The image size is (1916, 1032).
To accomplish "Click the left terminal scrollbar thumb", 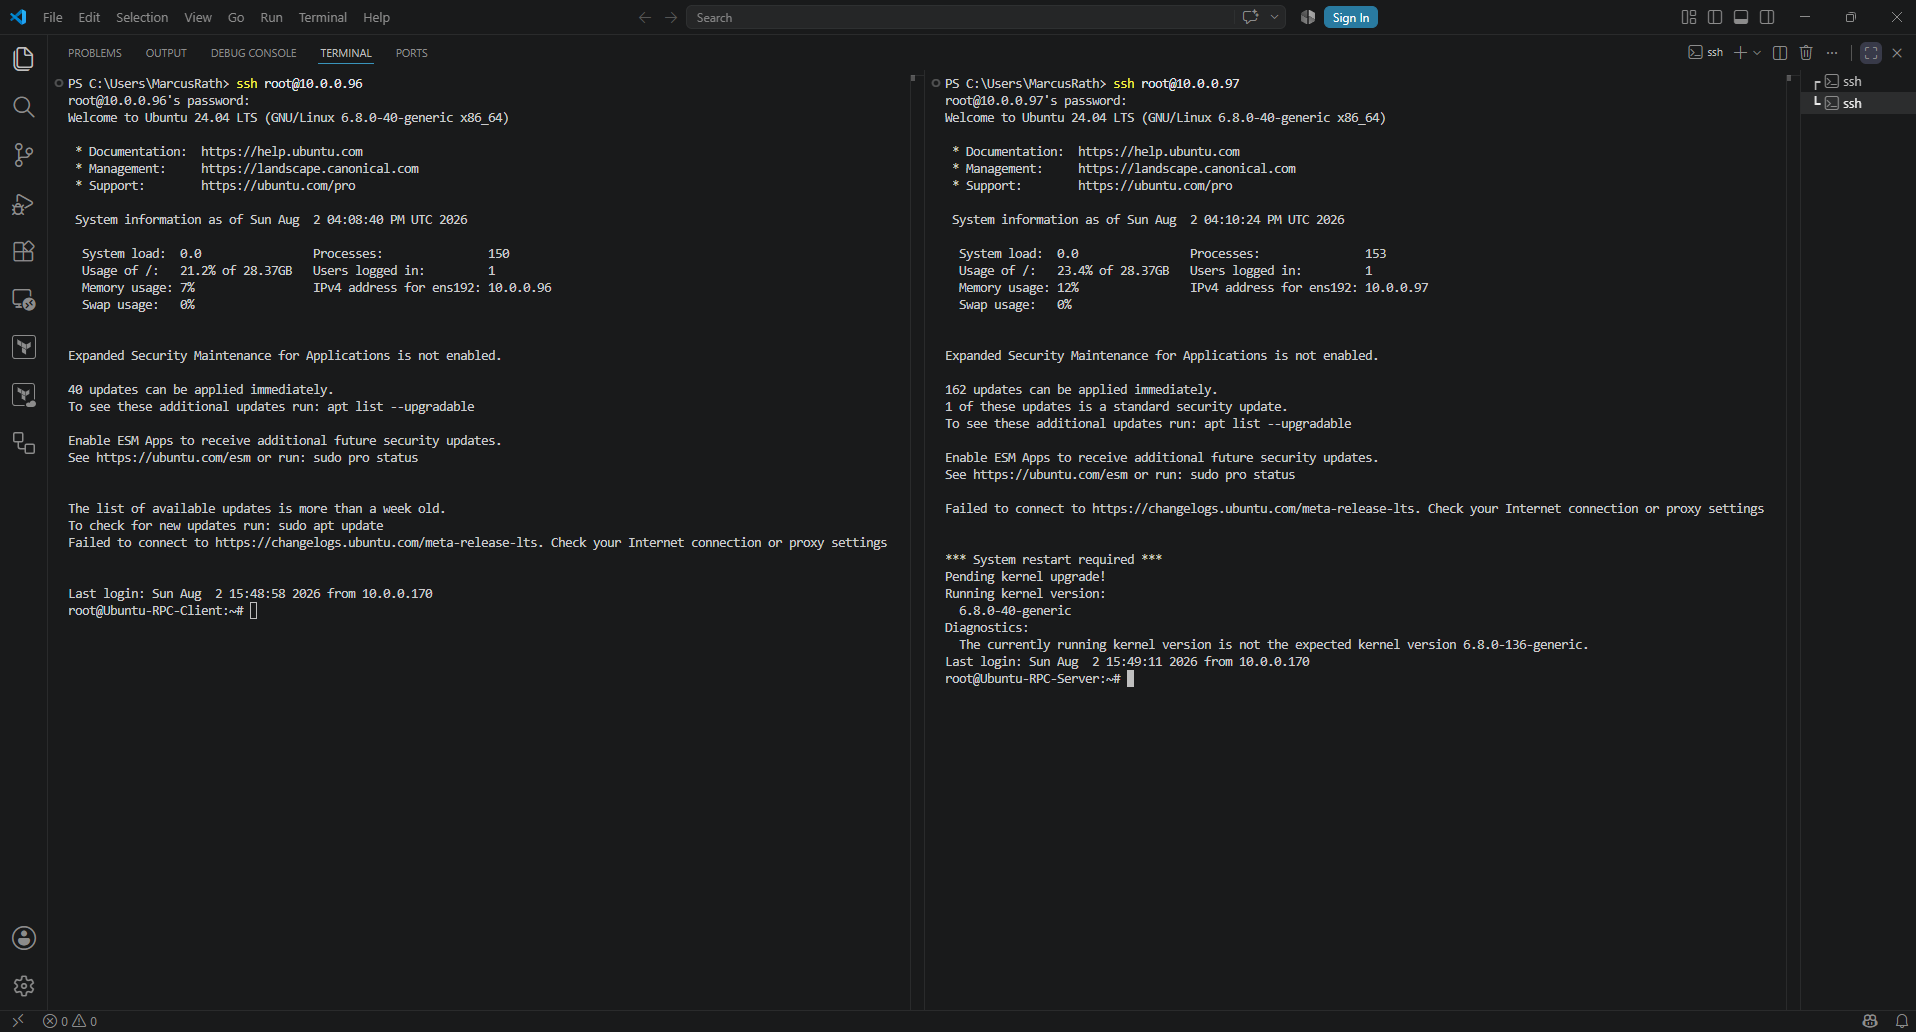I will click(x=913, y=78).
